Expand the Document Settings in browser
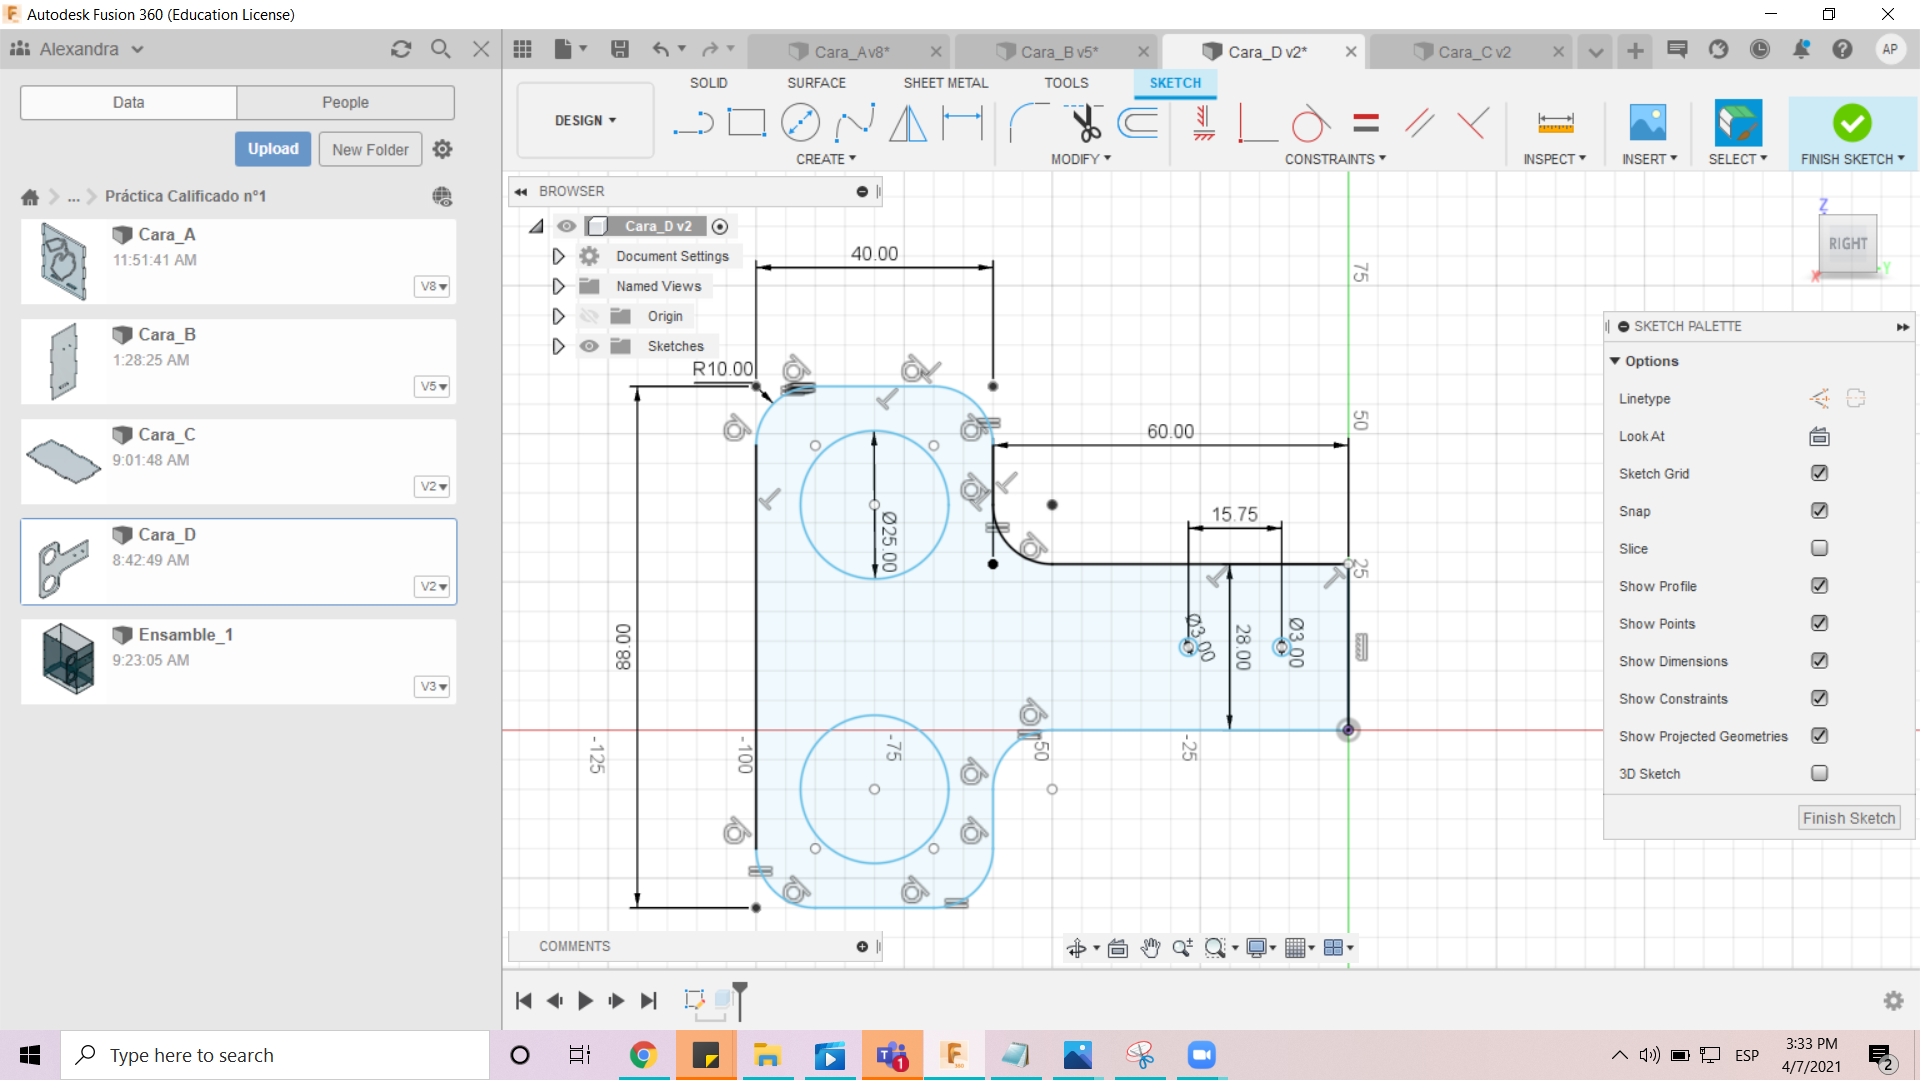 tap(558, 256)
